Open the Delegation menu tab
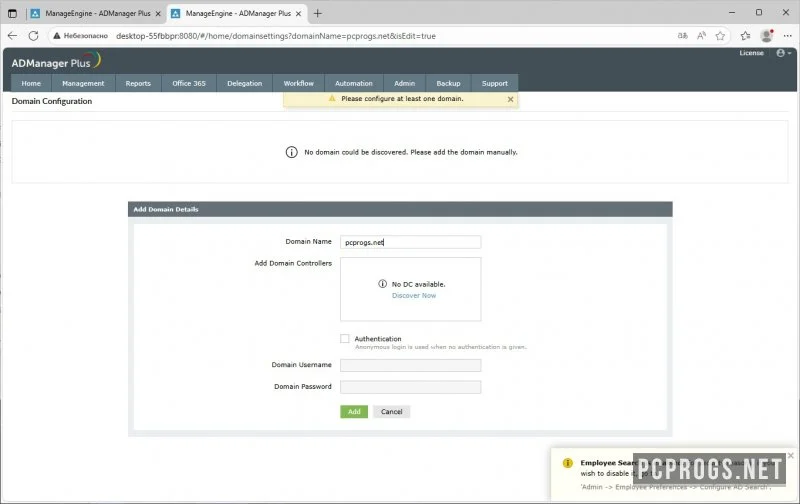This screenshot has width=800, height=504. (x=244, y=83)
